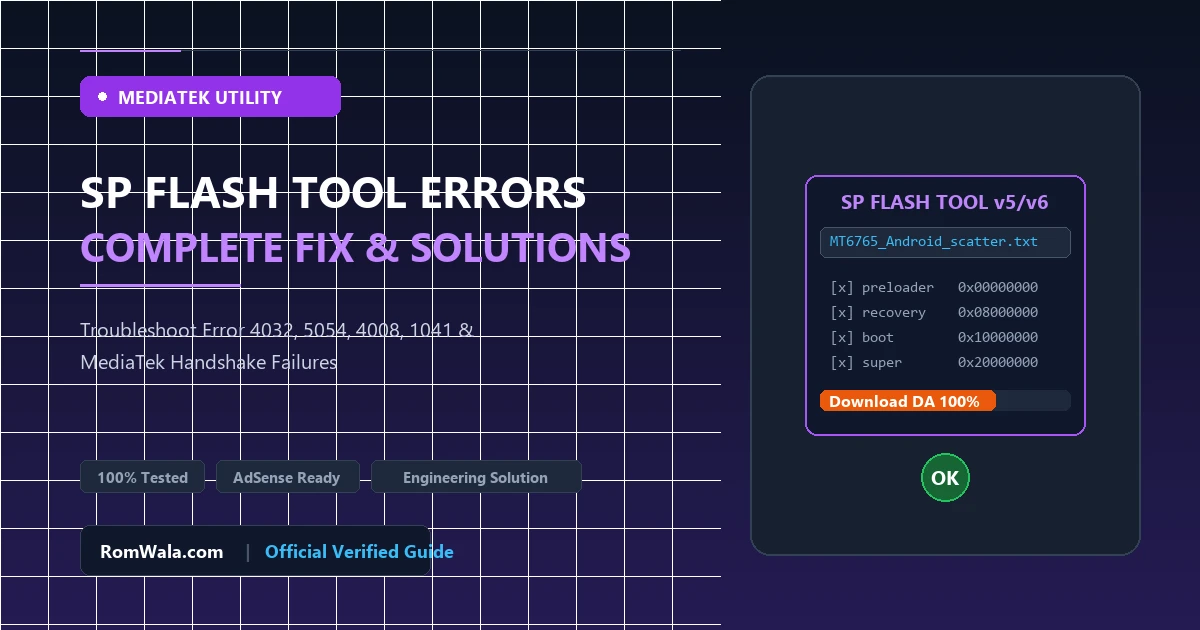
Task: Click the MediaTek Handshake Failures line
Action: click(x=208, y=362)
